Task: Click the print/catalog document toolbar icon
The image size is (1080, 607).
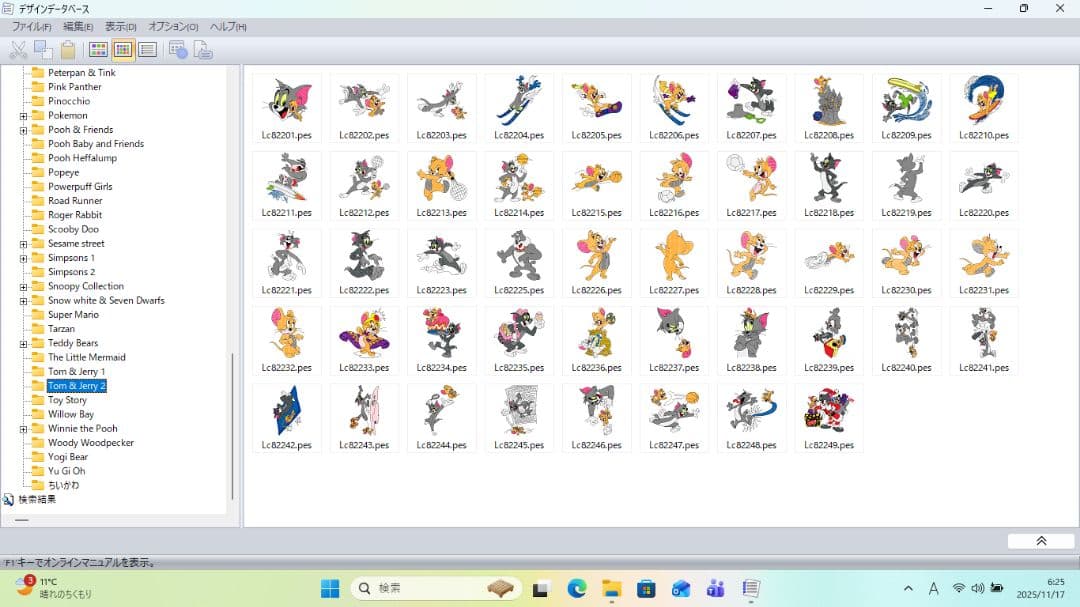Action: click(202, 50)
